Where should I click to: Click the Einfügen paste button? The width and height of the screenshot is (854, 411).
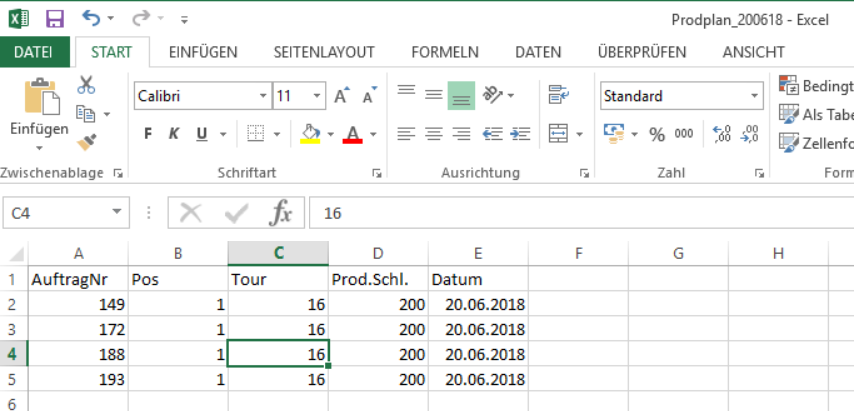(x=39, y=108)
